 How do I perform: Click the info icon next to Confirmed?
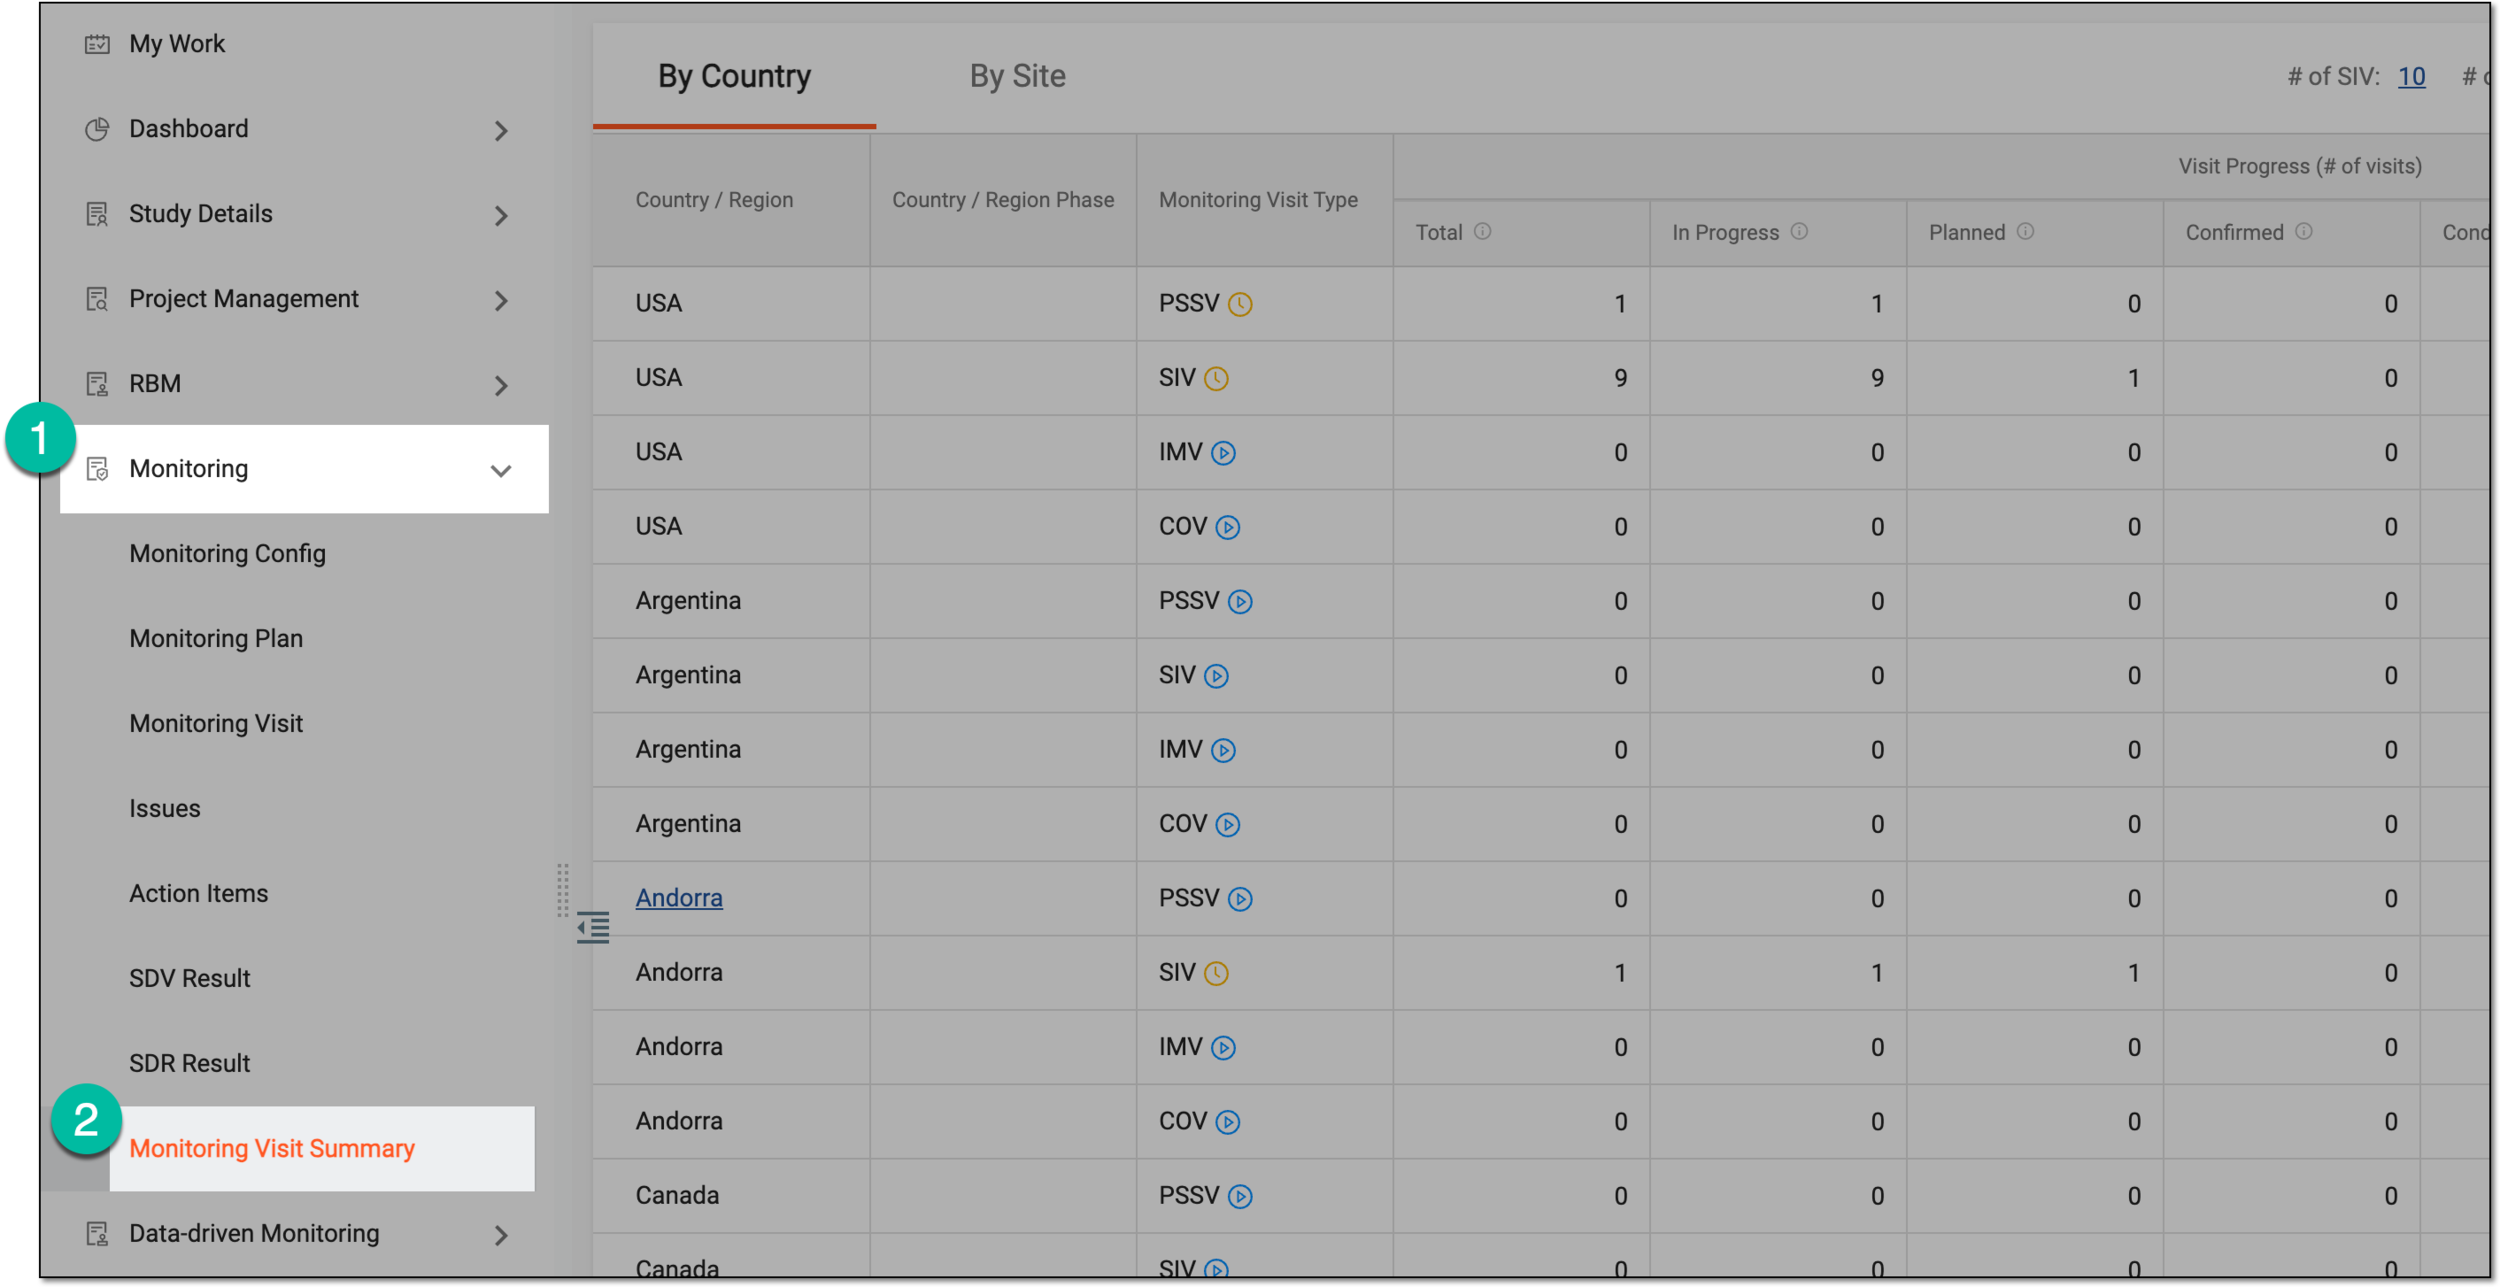pyautogui.click(x=2304, y=232)
